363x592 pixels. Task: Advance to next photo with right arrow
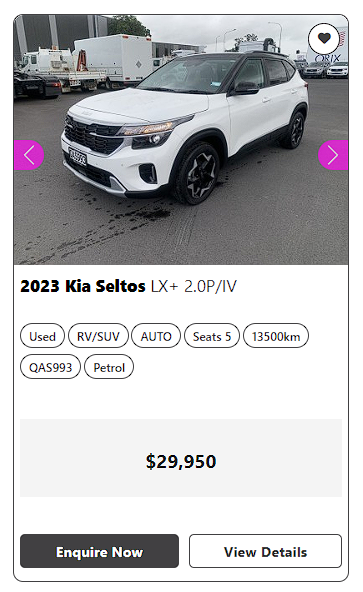[333, 155]
